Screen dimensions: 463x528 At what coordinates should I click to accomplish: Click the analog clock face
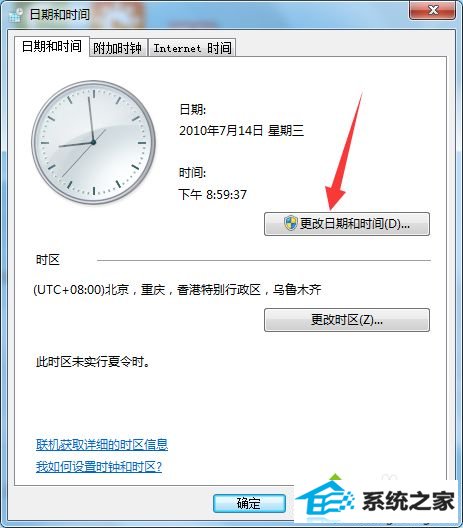pos(93,142)
